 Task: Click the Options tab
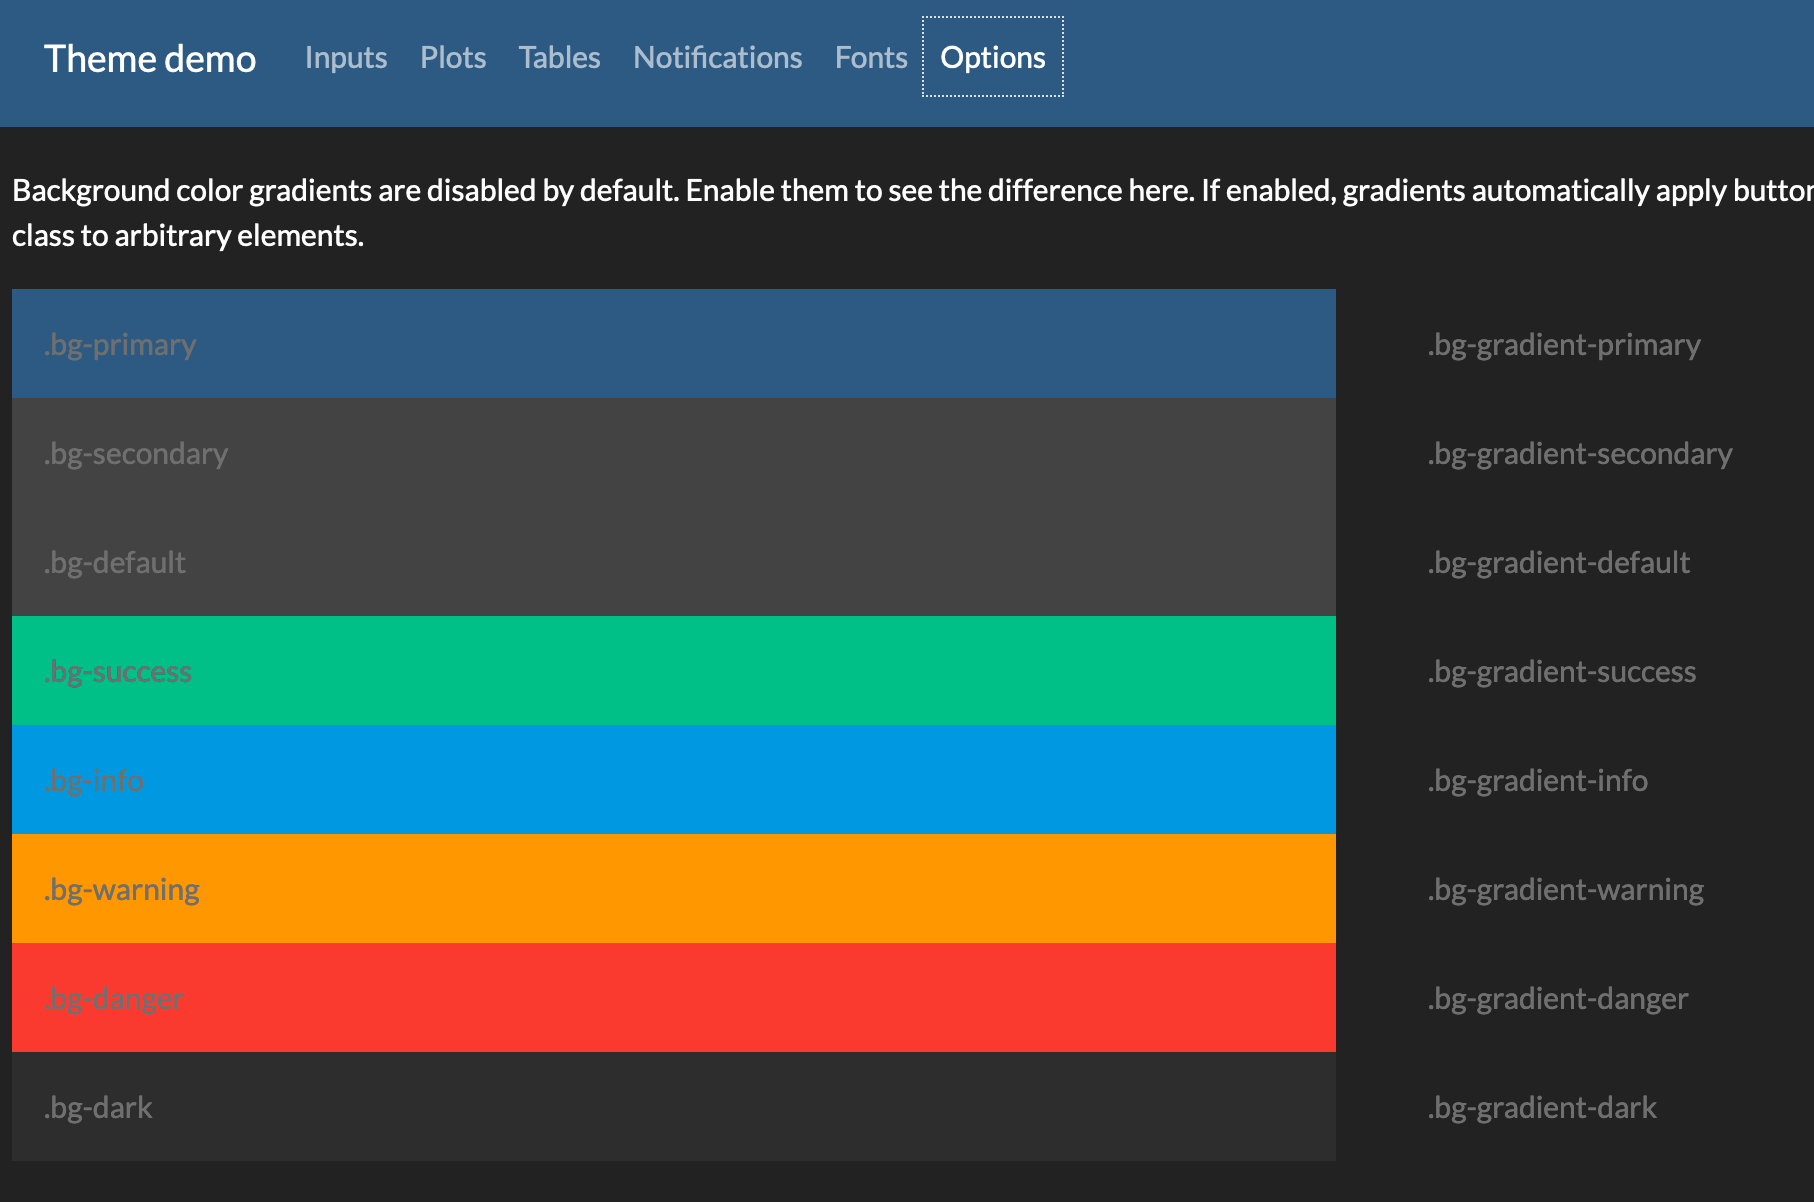993,57
